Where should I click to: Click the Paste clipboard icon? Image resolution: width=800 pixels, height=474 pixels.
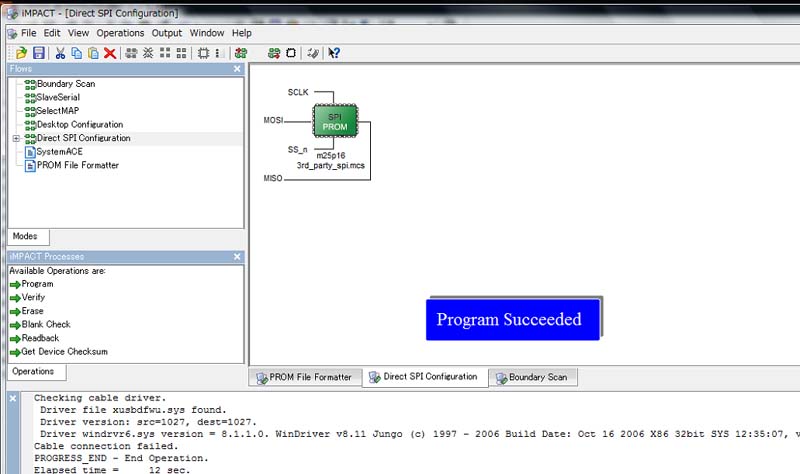[93, 53]
